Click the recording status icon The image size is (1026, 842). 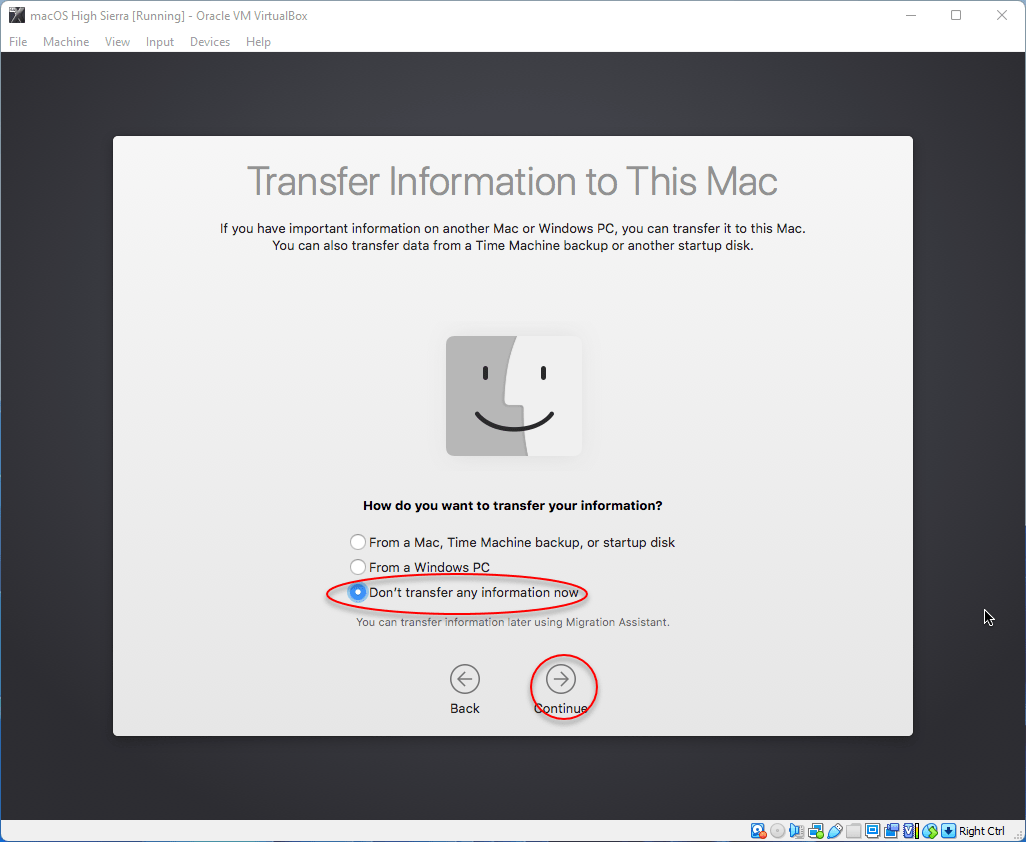891,831
